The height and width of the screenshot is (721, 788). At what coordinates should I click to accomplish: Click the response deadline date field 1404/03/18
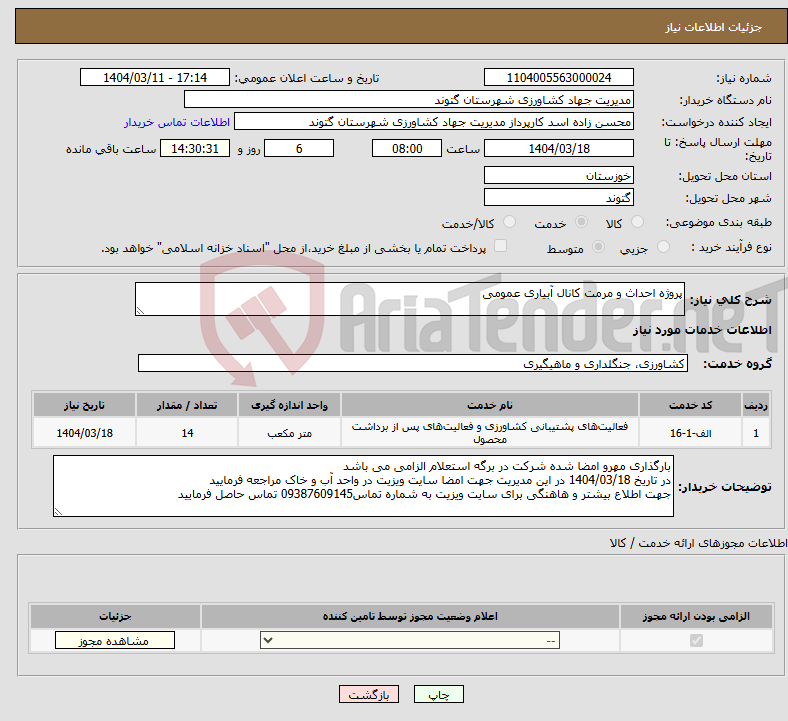coord(558,148)
